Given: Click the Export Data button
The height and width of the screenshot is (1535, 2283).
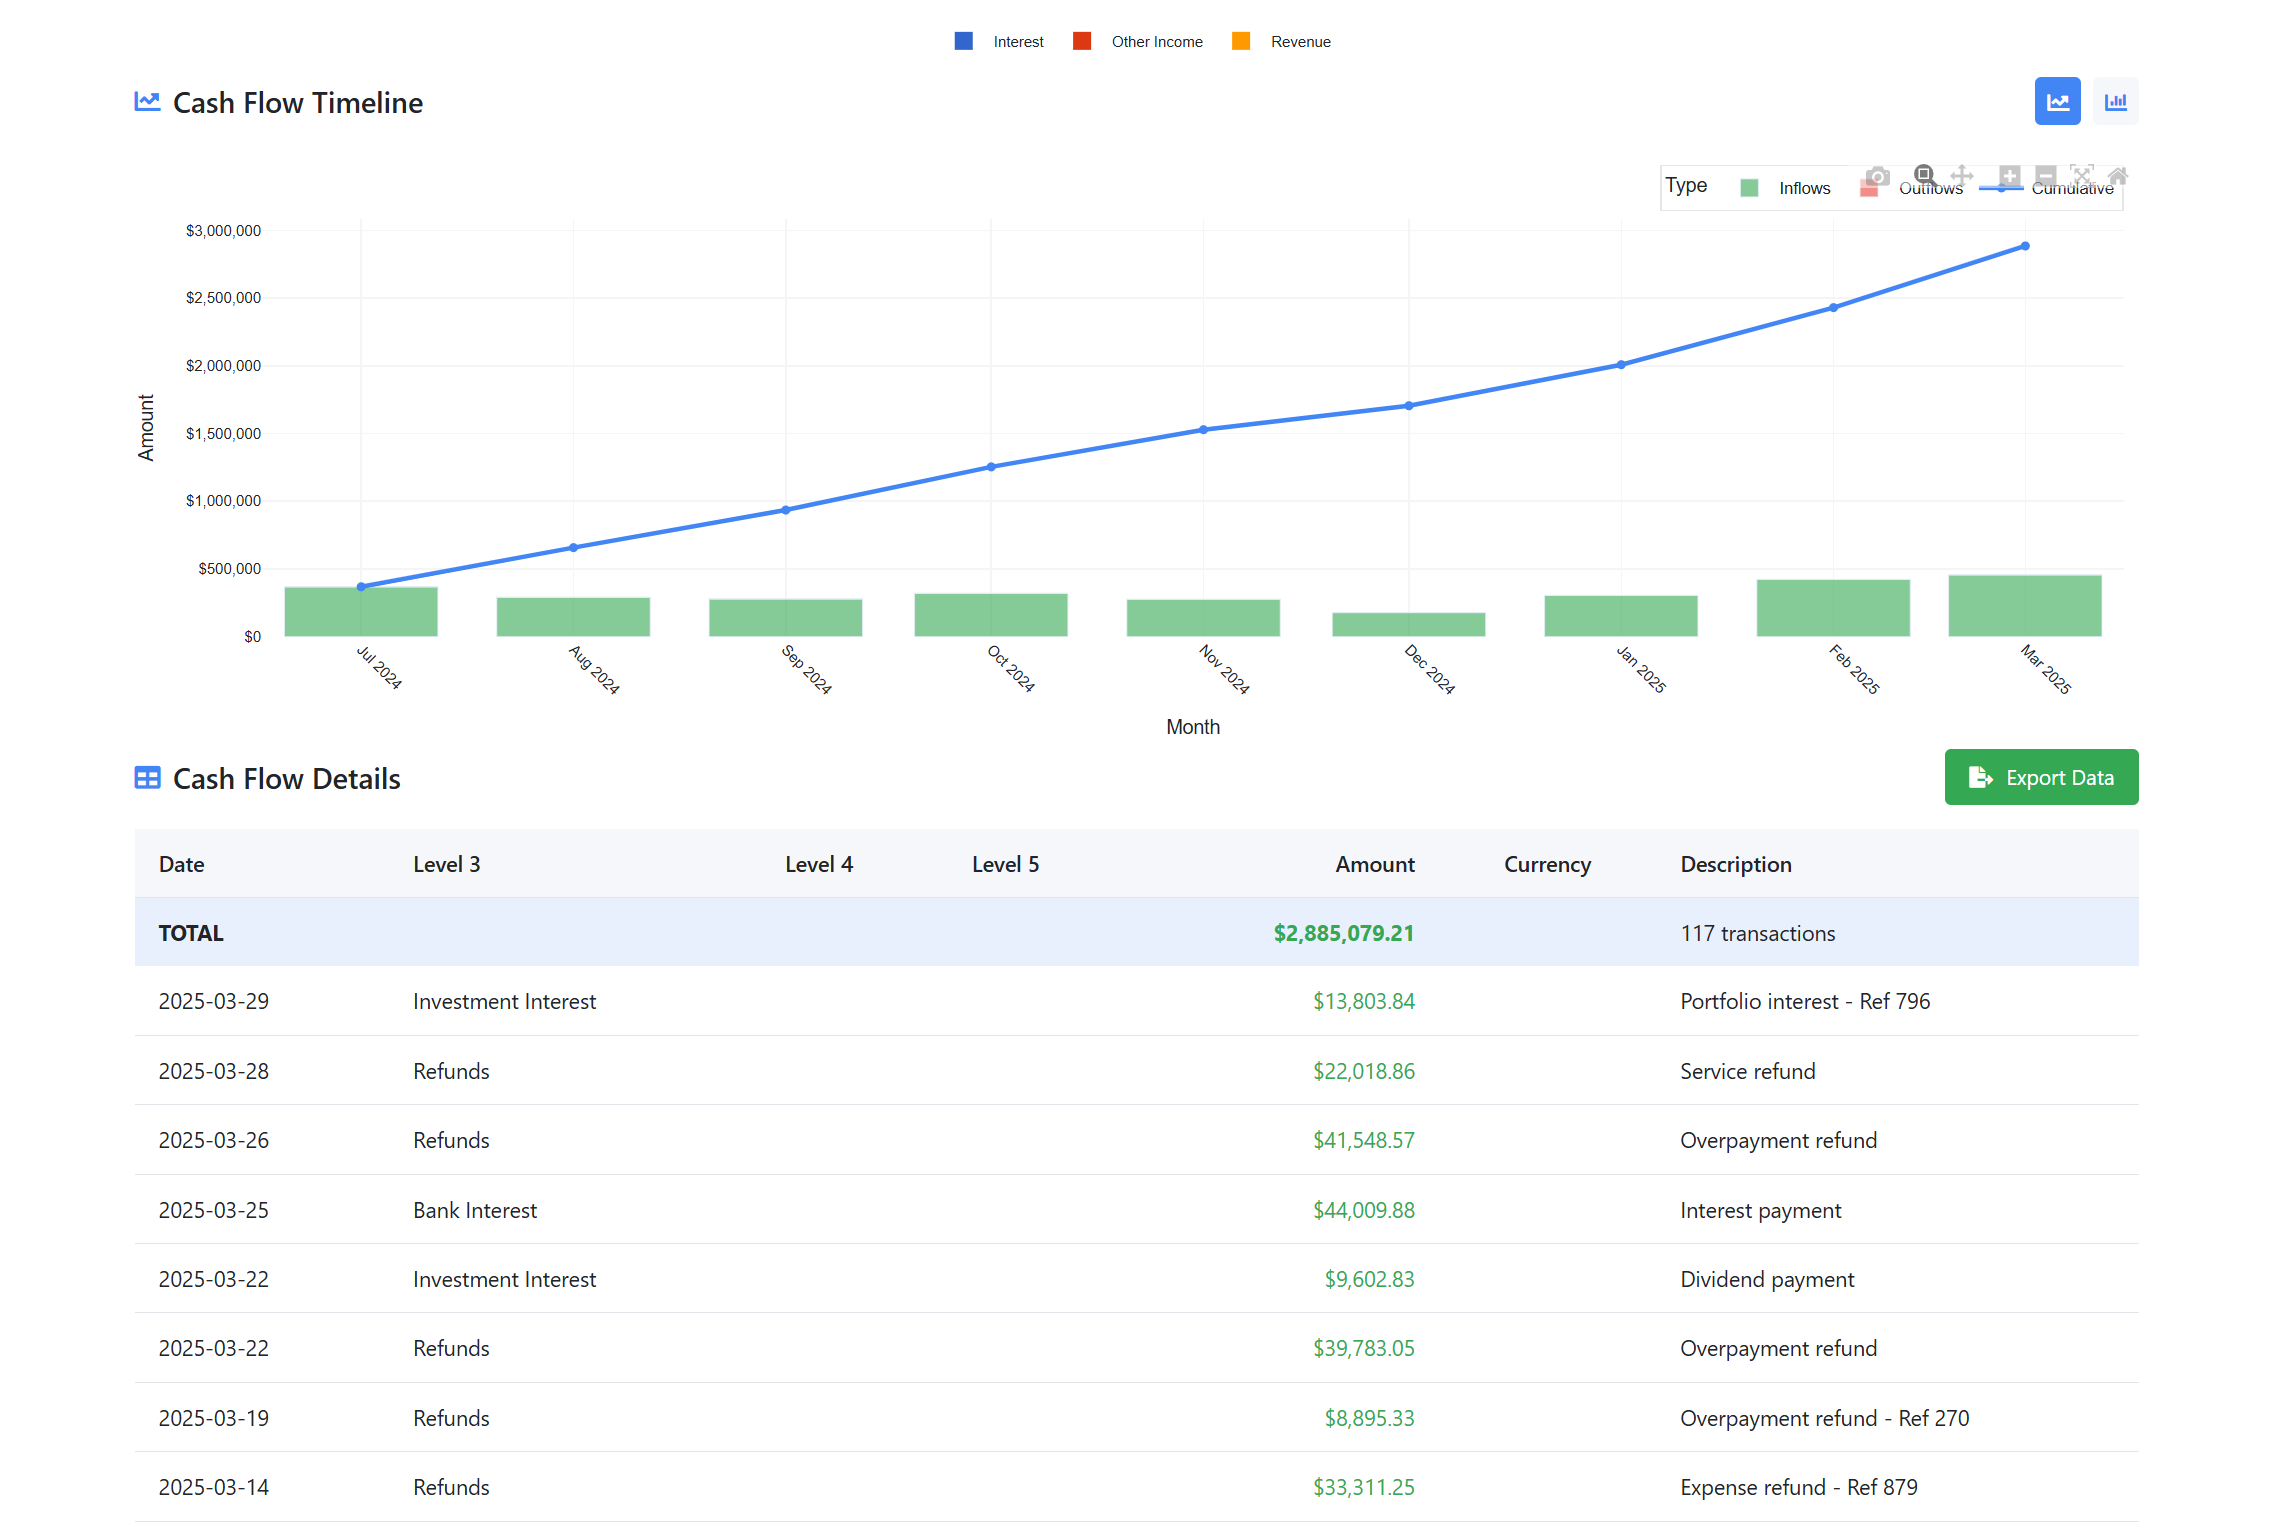Looking at the screenshot, I should click(x=2040, y=777).
